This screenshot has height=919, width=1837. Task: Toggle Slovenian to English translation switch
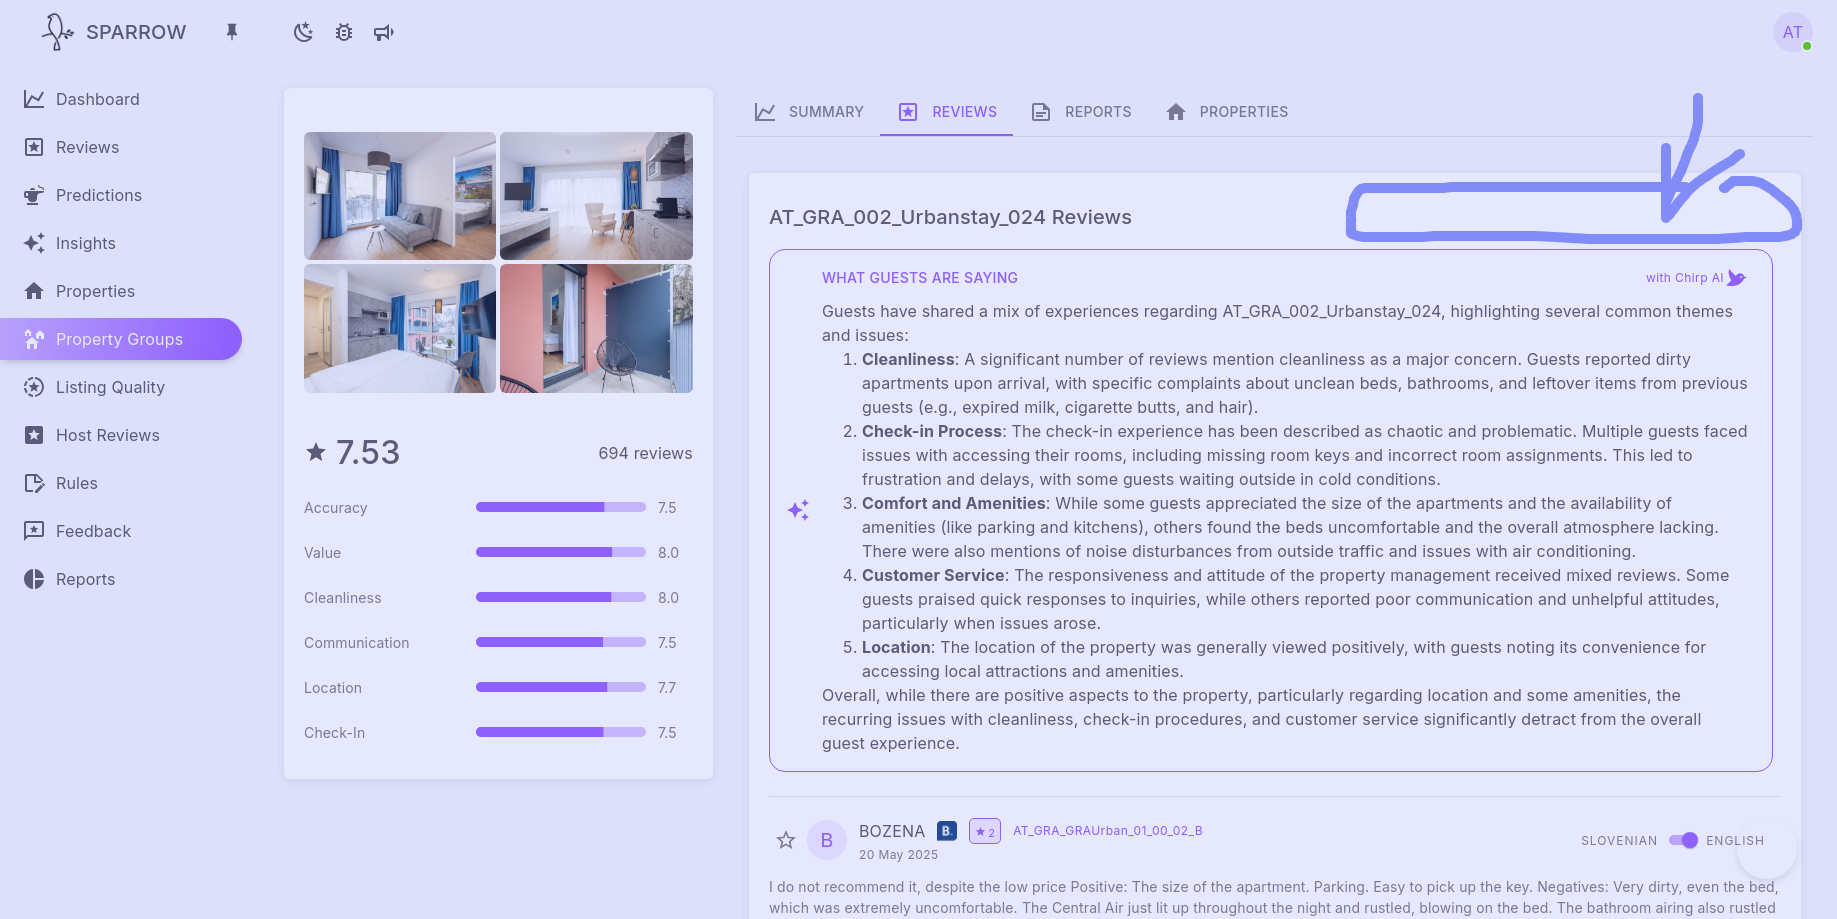point(1683,840)
